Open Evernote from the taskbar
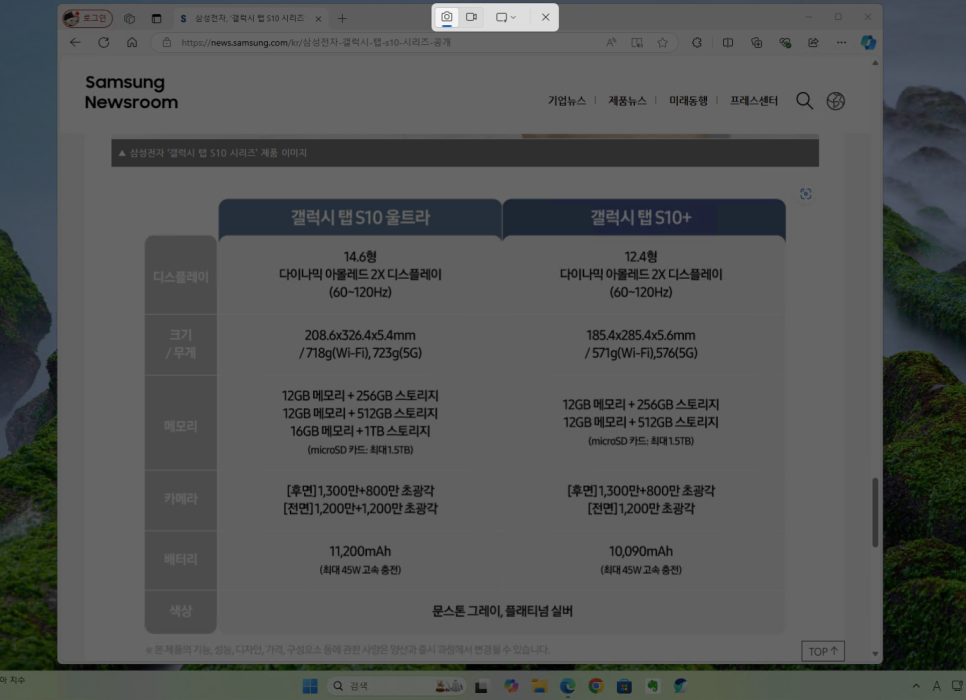 click(652, 686)
